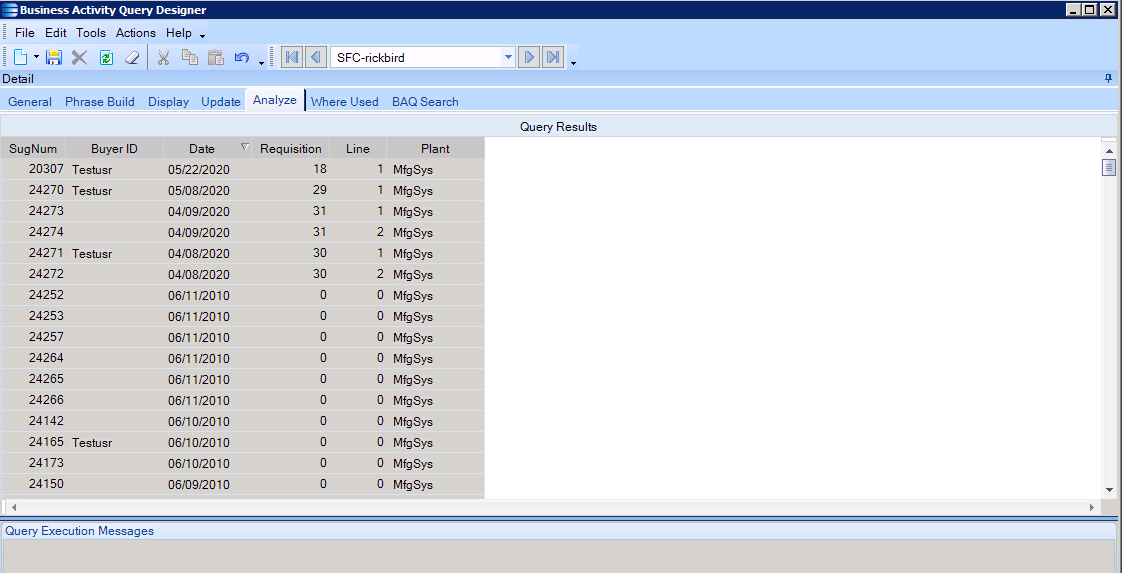The width and height of the screenshot is (1126, 573).
Task: Open standard toolbar overflow options arrow
Action: 261,63
